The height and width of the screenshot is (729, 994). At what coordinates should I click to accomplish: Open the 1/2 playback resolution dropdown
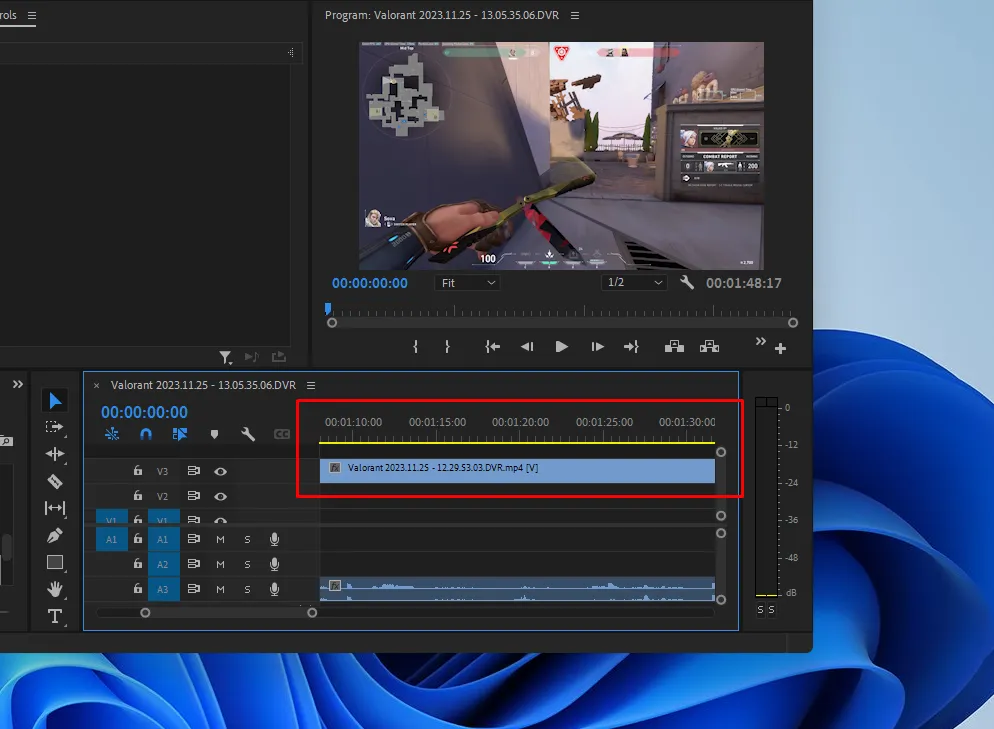[634, 282]
